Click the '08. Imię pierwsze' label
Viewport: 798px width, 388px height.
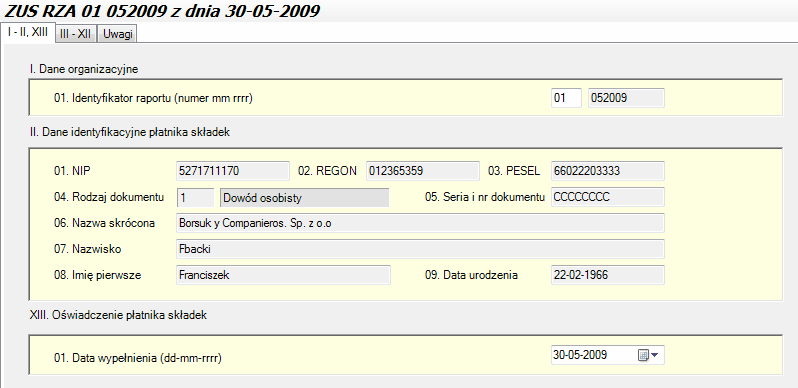click(x=97, y=275)
